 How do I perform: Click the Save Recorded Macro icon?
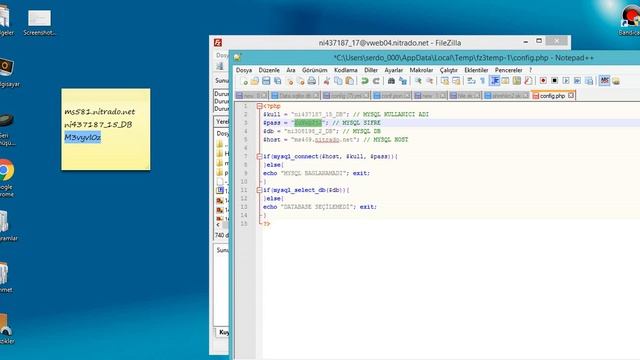[x=589, y=81]
